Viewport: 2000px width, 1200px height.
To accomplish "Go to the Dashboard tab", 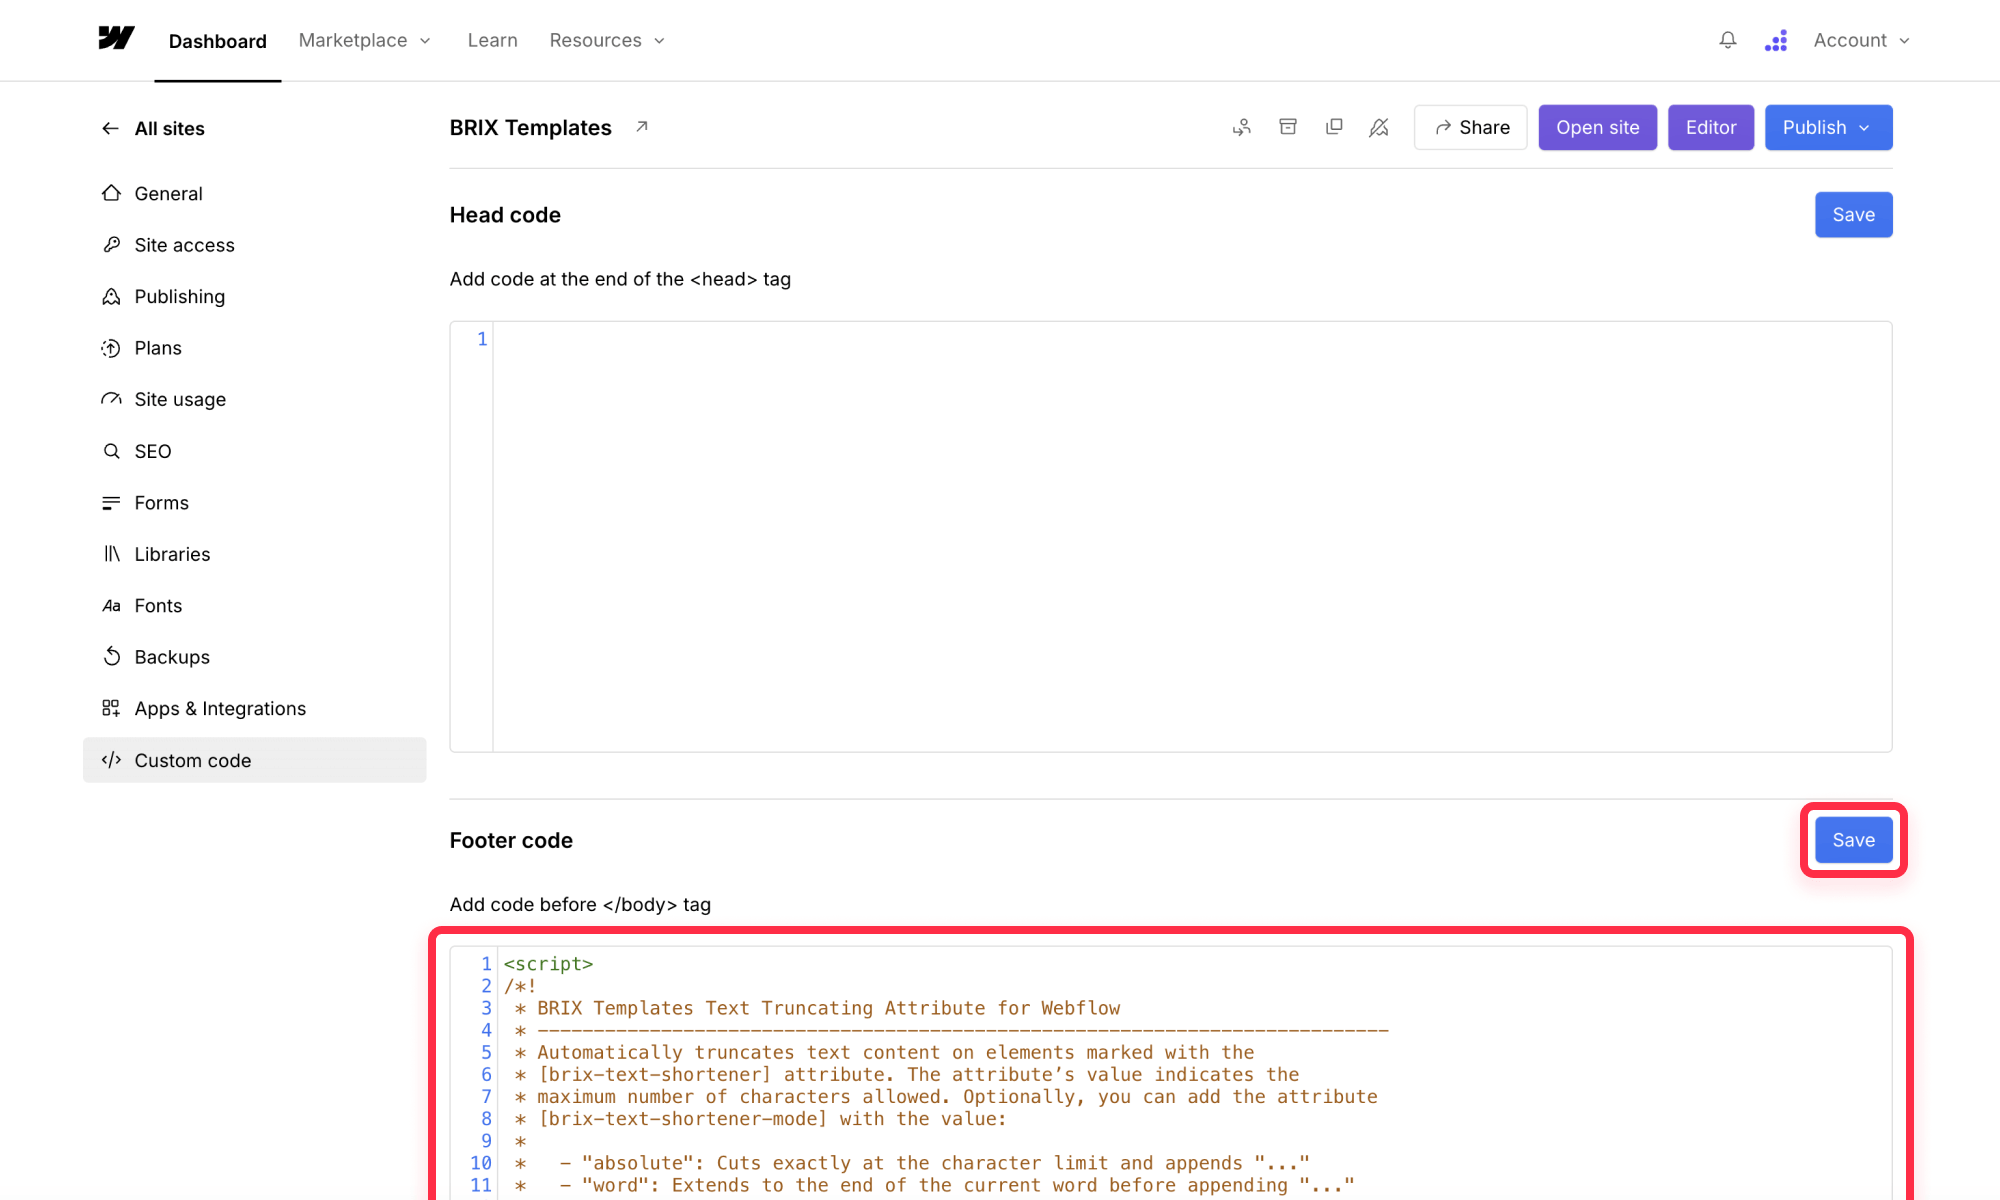I will coord(217,41).
